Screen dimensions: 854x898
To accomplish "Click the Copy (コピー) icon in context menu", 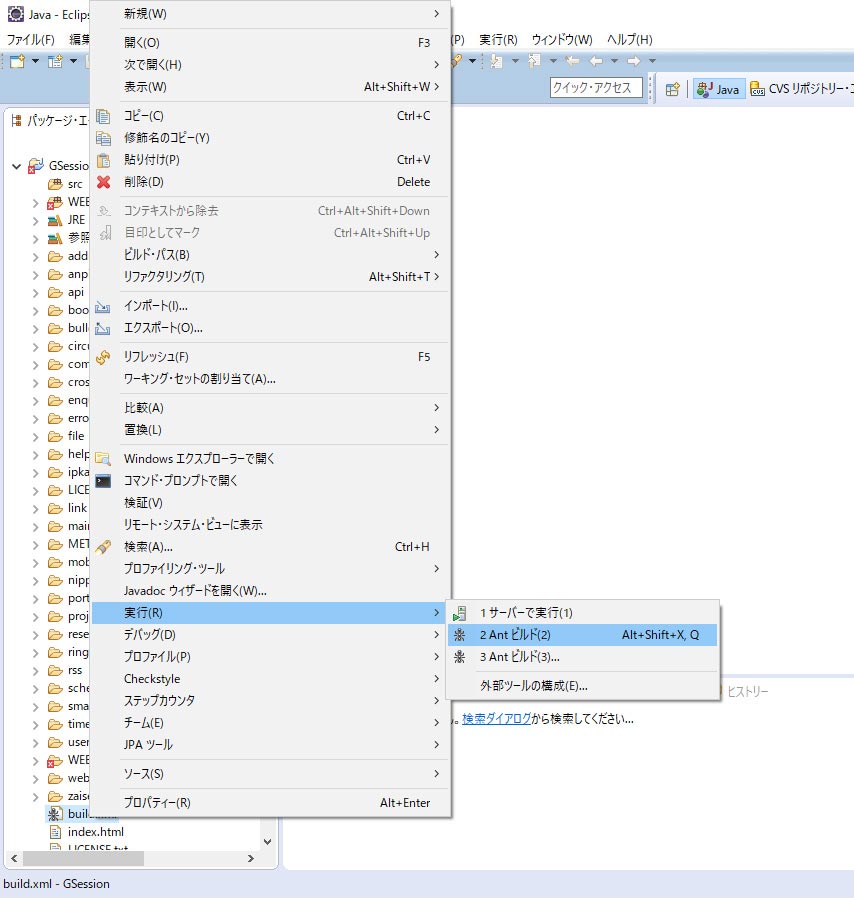I will [103, 116].
